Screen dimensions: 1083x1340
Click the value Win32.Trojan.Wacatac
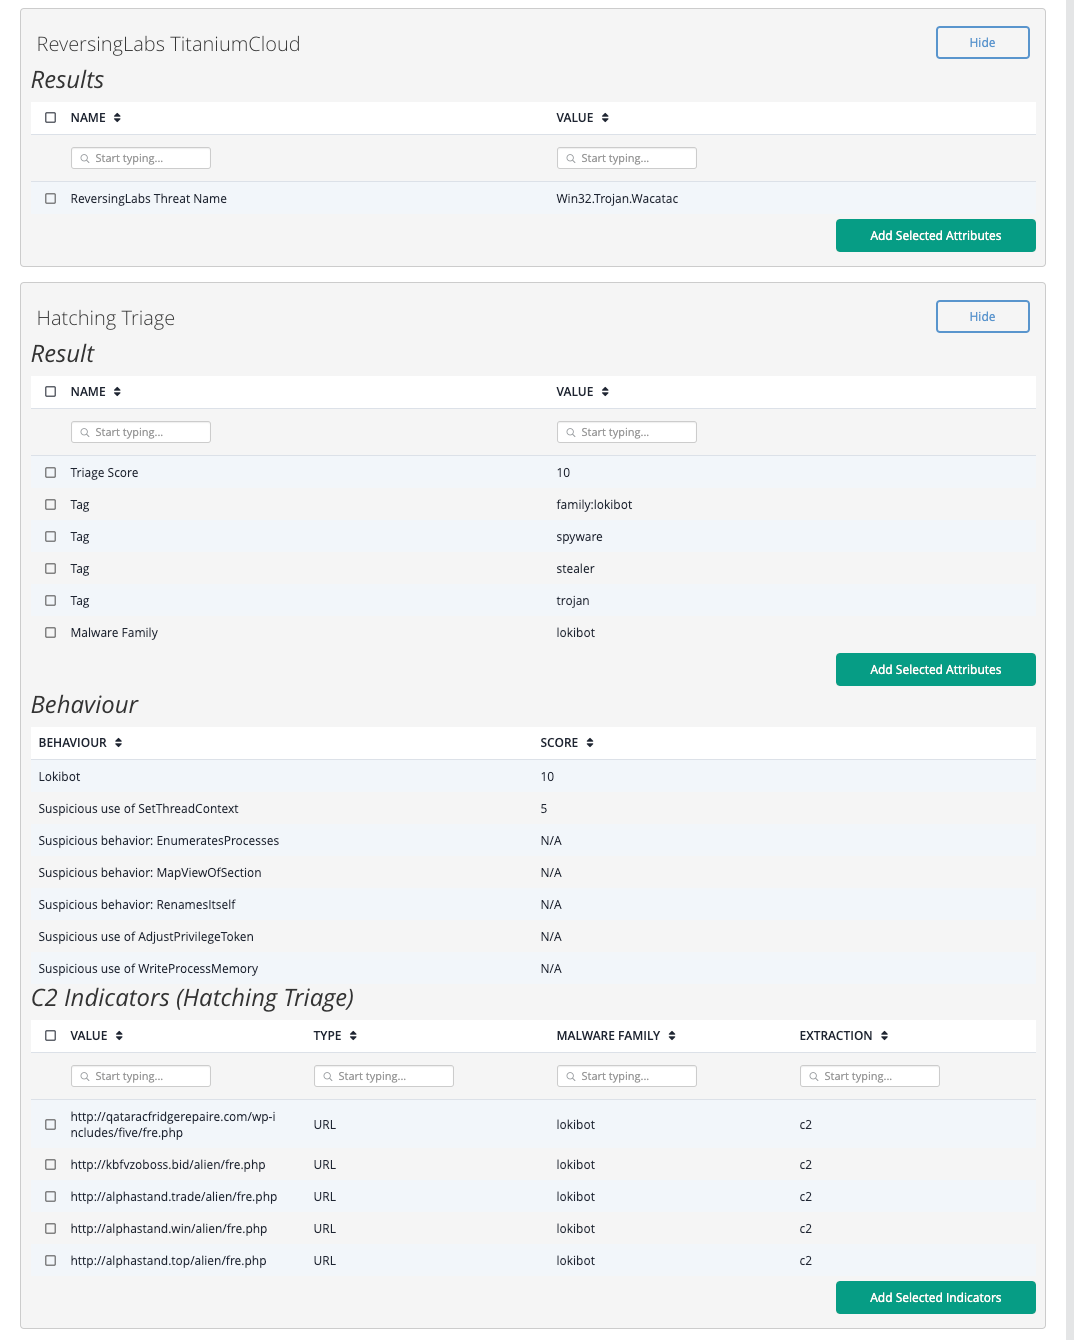(x=617, y=199)
